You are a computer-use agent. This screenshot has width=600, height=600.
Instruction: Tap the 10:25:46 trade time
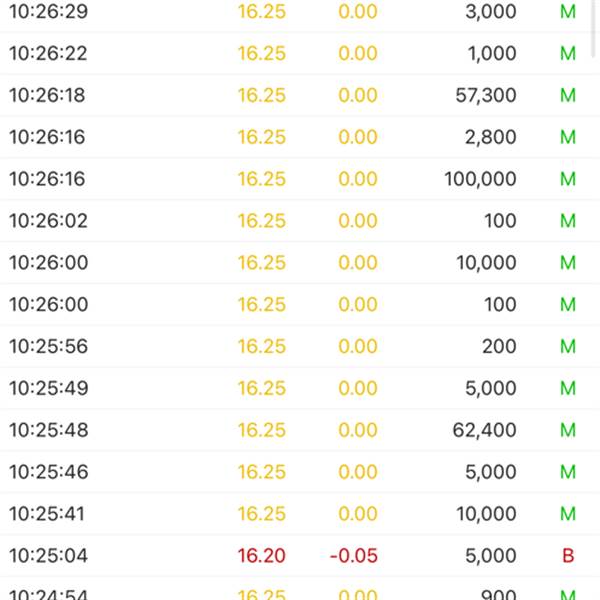(x=48, y=472)
